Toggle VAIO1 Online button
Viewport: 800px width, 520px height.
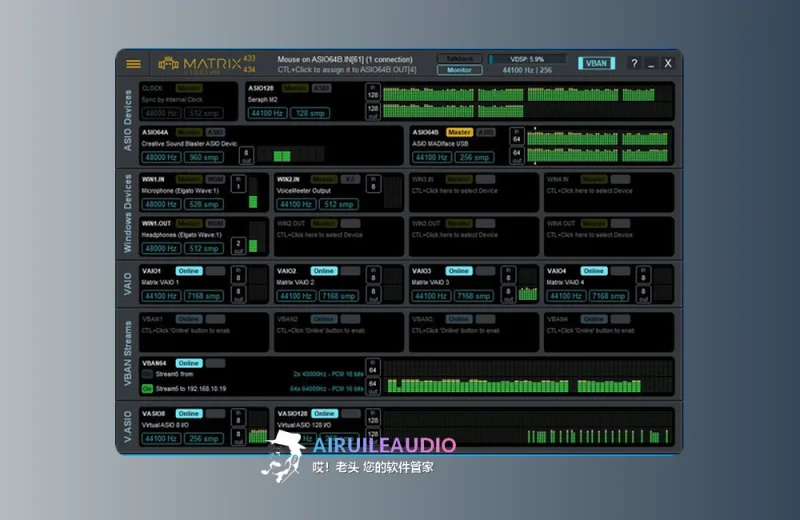[189, 271]
